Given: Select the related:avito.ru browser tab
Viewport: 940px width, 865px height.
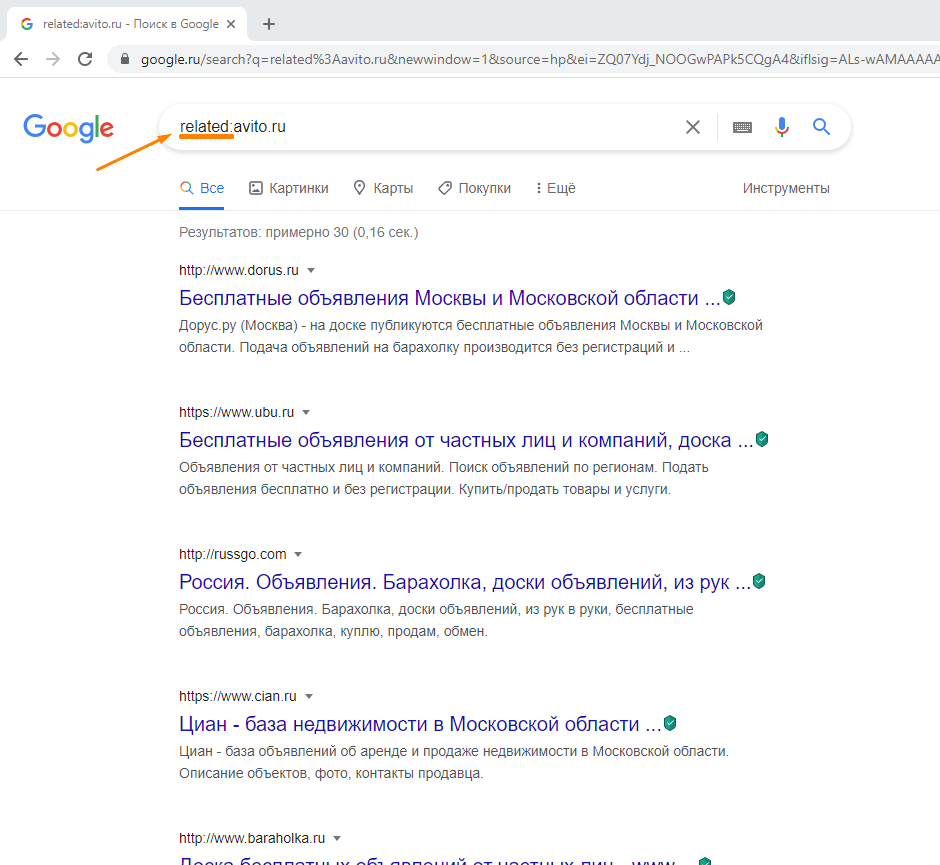Looking at the screenshot, I should (127, 24).
